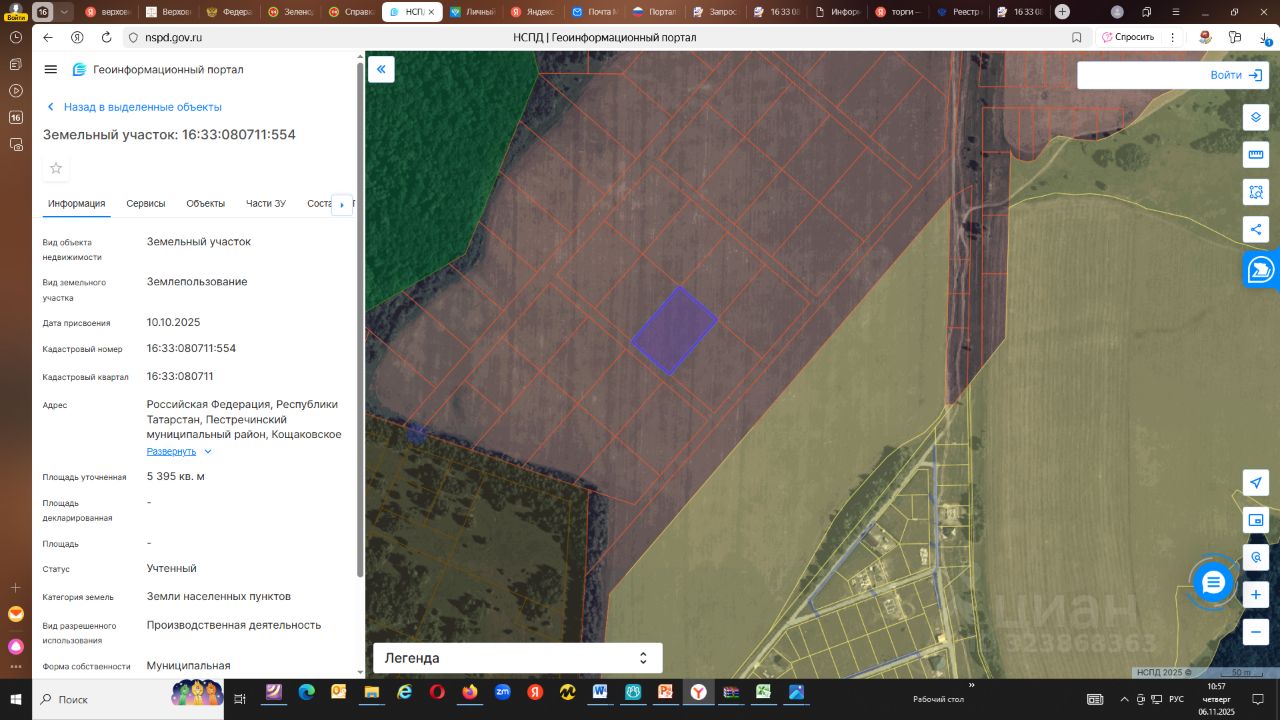The height and width of the screenshot is (720, 1280).
Task: Select the area value 5 395 кв. м
Action: (176, 477)
